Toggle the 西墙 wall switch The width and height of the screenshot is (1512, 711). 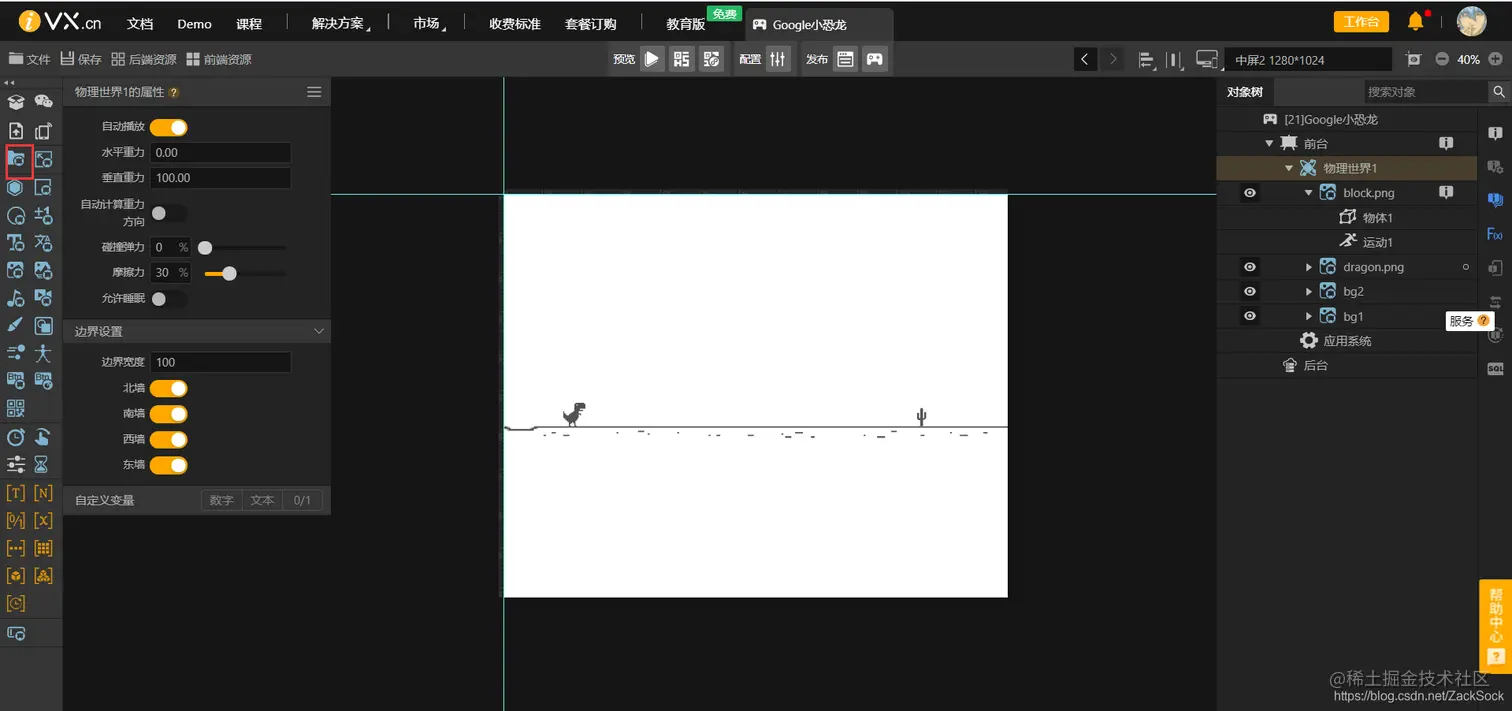click(169, 439)
